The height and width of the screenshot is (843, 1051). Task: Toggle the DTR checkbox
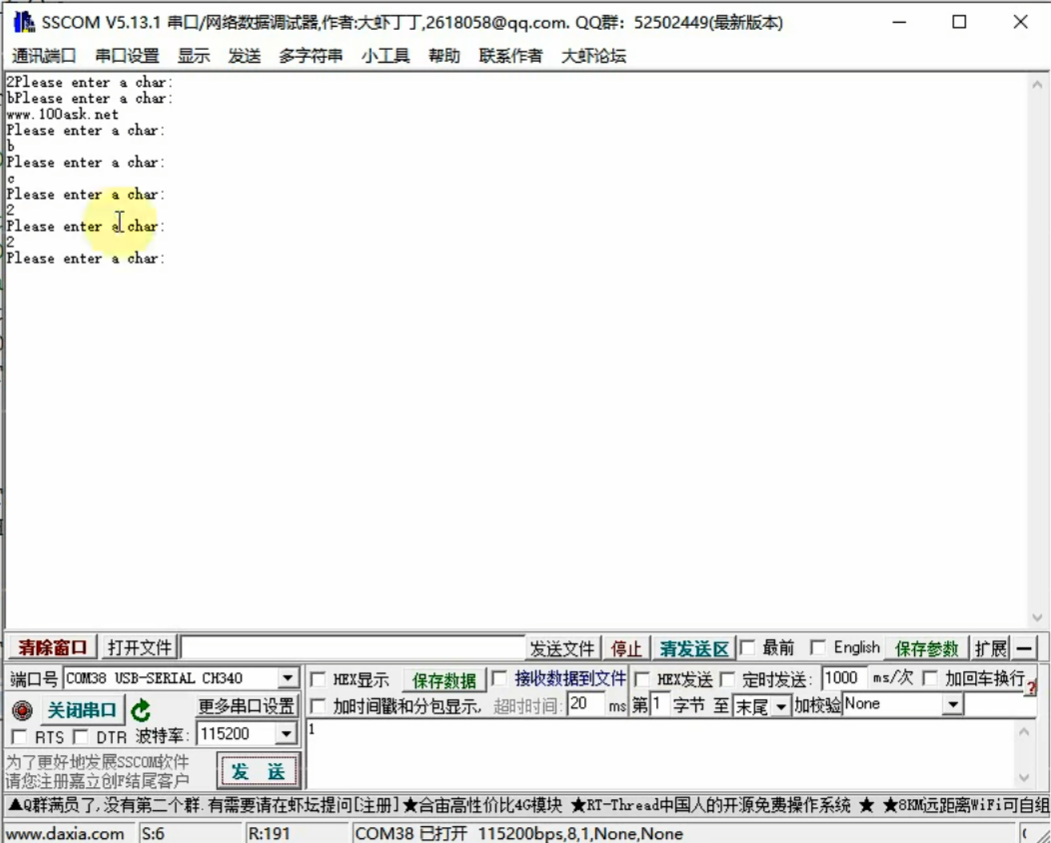pyautogui.click(x=80, y=737)
